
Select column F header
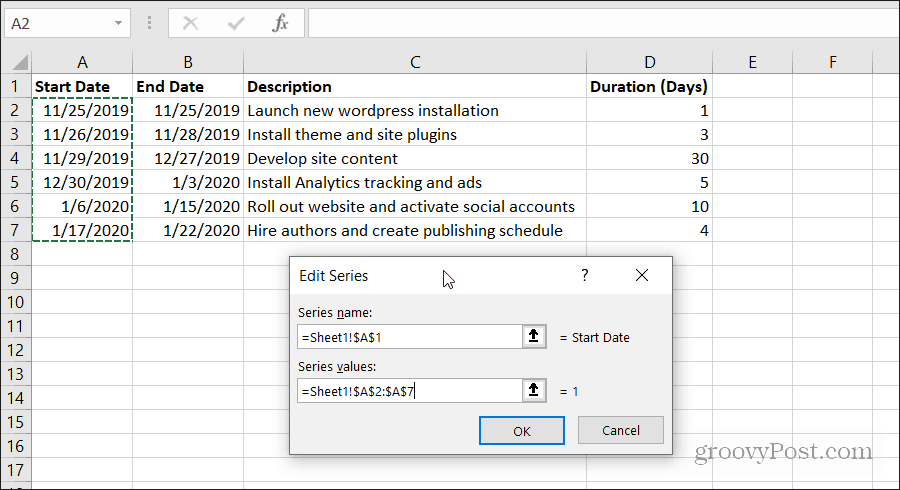point(832,62)
